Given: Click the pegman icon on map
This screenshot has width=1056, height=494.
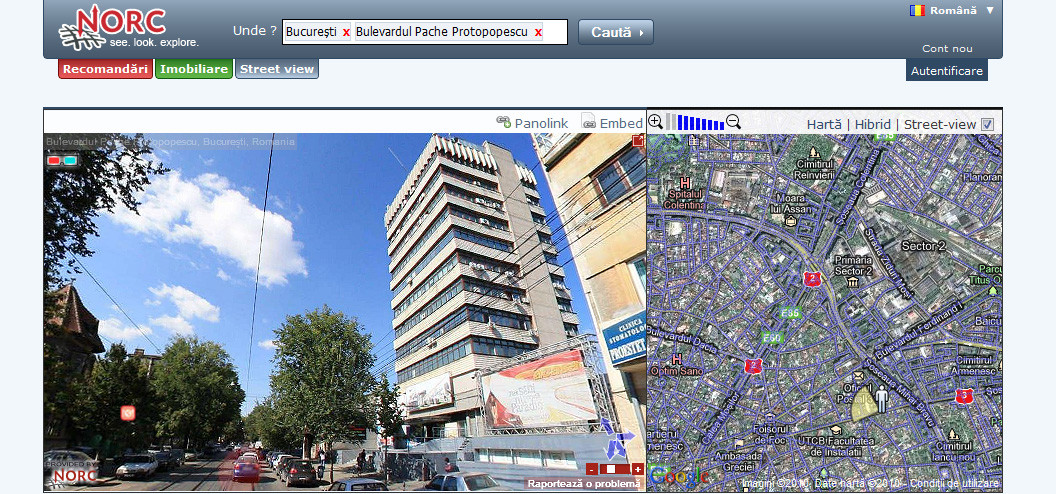Looking at the screenshot, I should (882, 399).
